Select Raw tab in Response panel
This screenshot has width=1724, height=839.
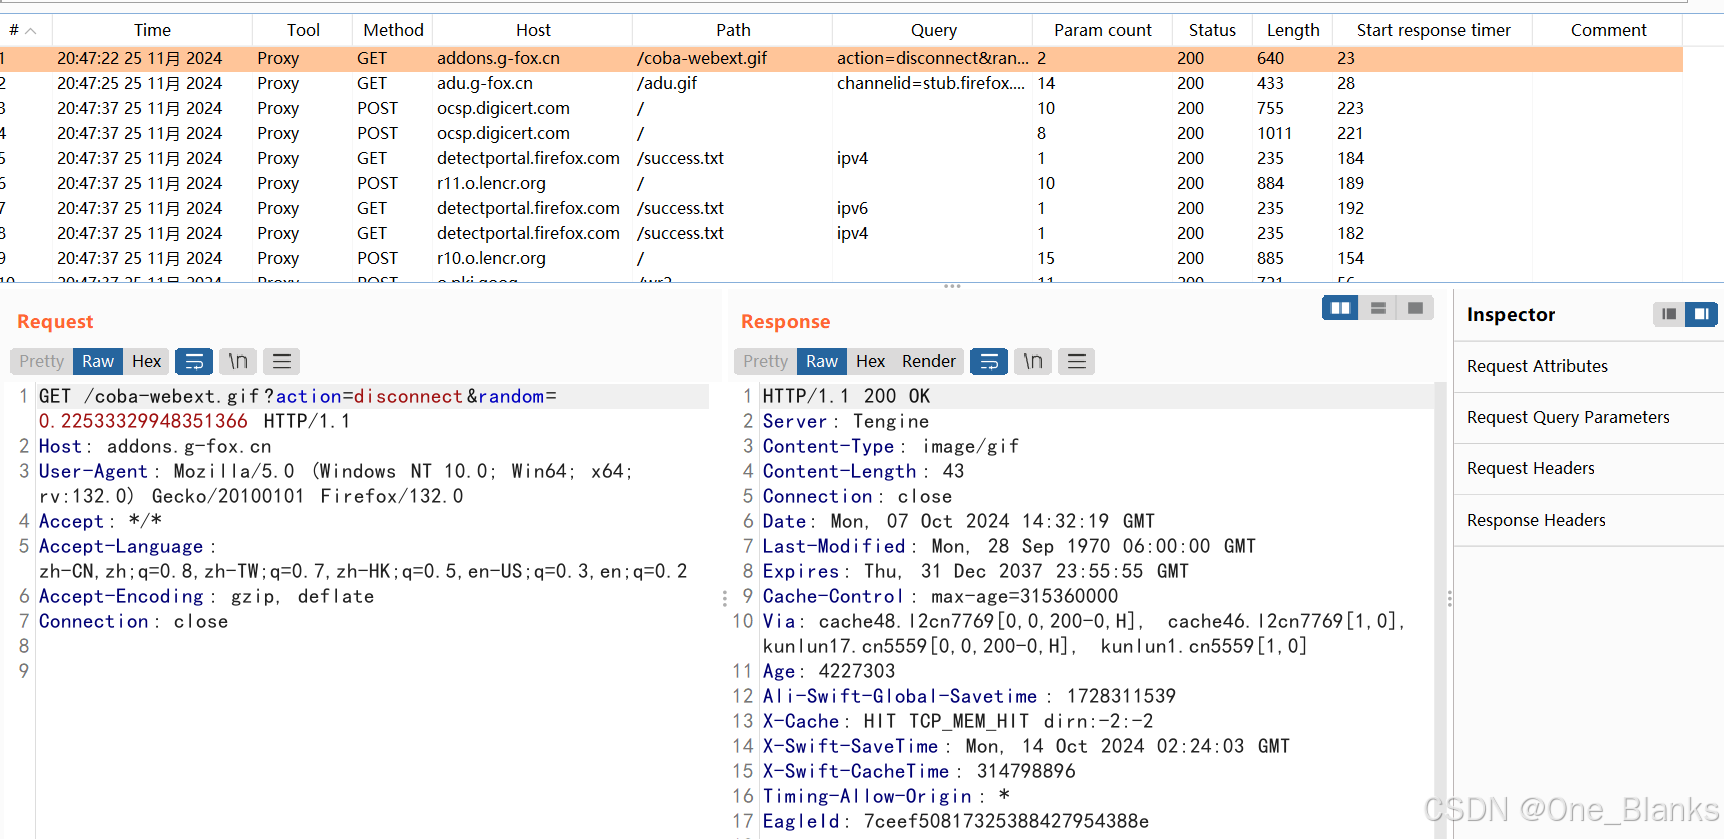[x=822, y=361]
